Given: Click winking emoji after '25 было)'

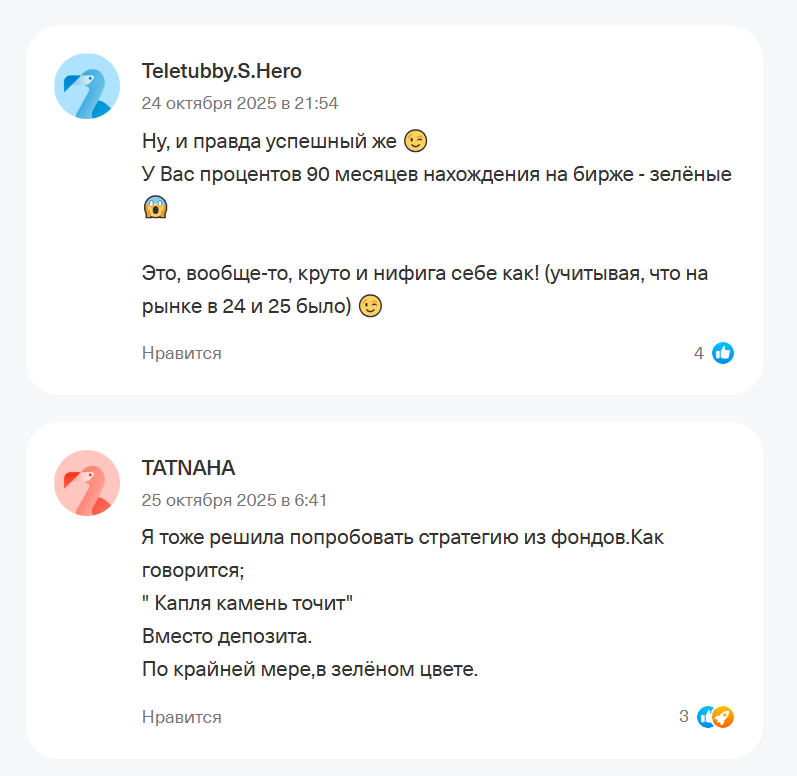Looking at the screenshot, I should 371,307.
